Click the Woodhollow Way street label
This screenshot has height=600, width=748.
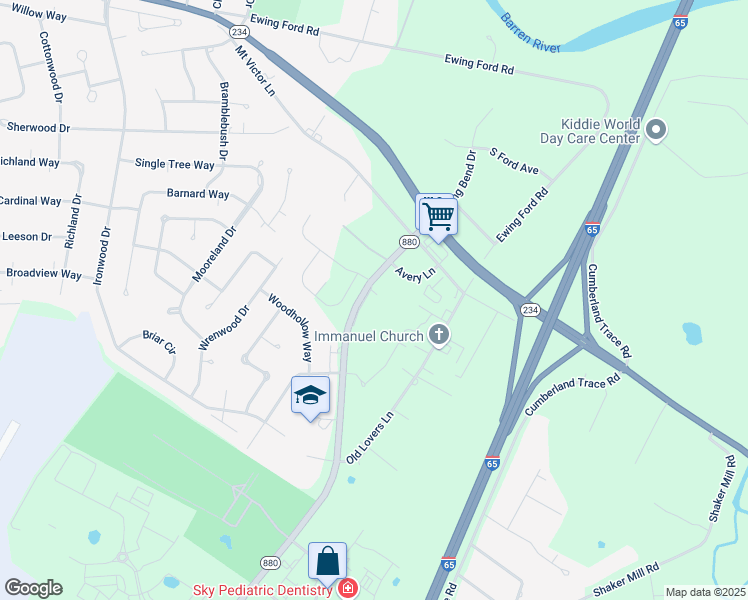[290, 328]
